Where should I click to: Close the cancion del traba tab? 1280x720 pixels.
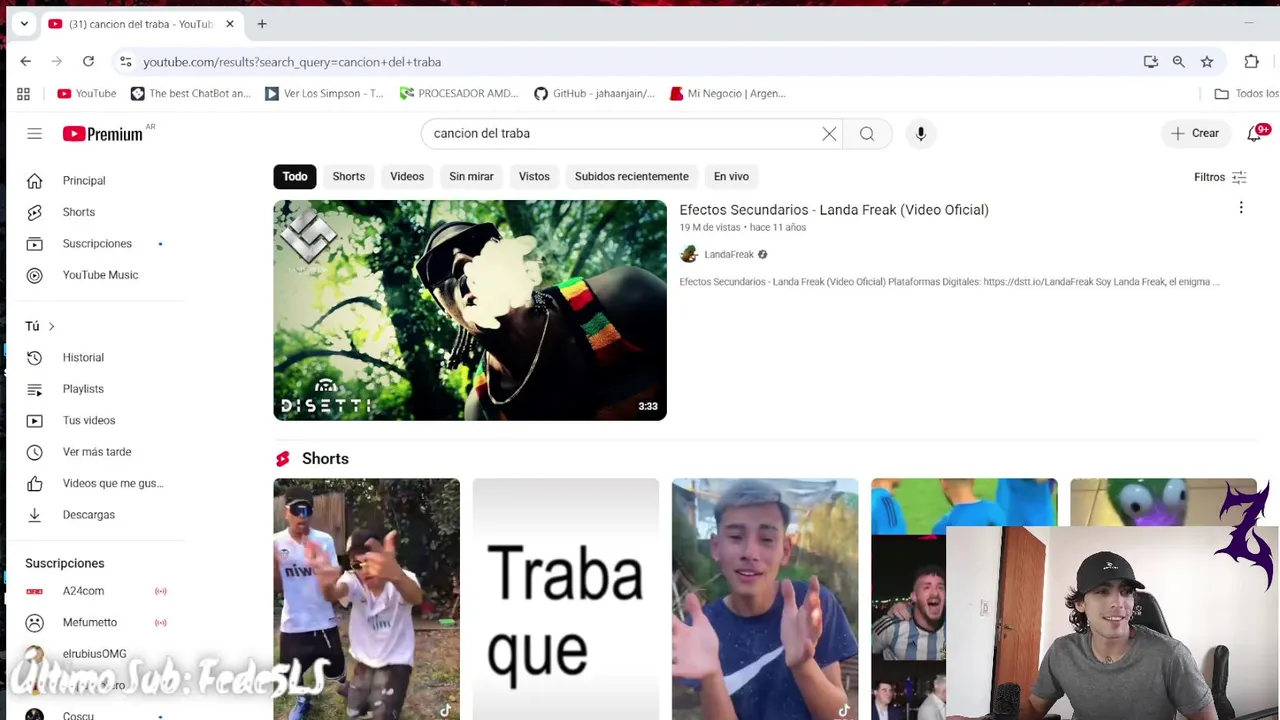coord(229,24)
